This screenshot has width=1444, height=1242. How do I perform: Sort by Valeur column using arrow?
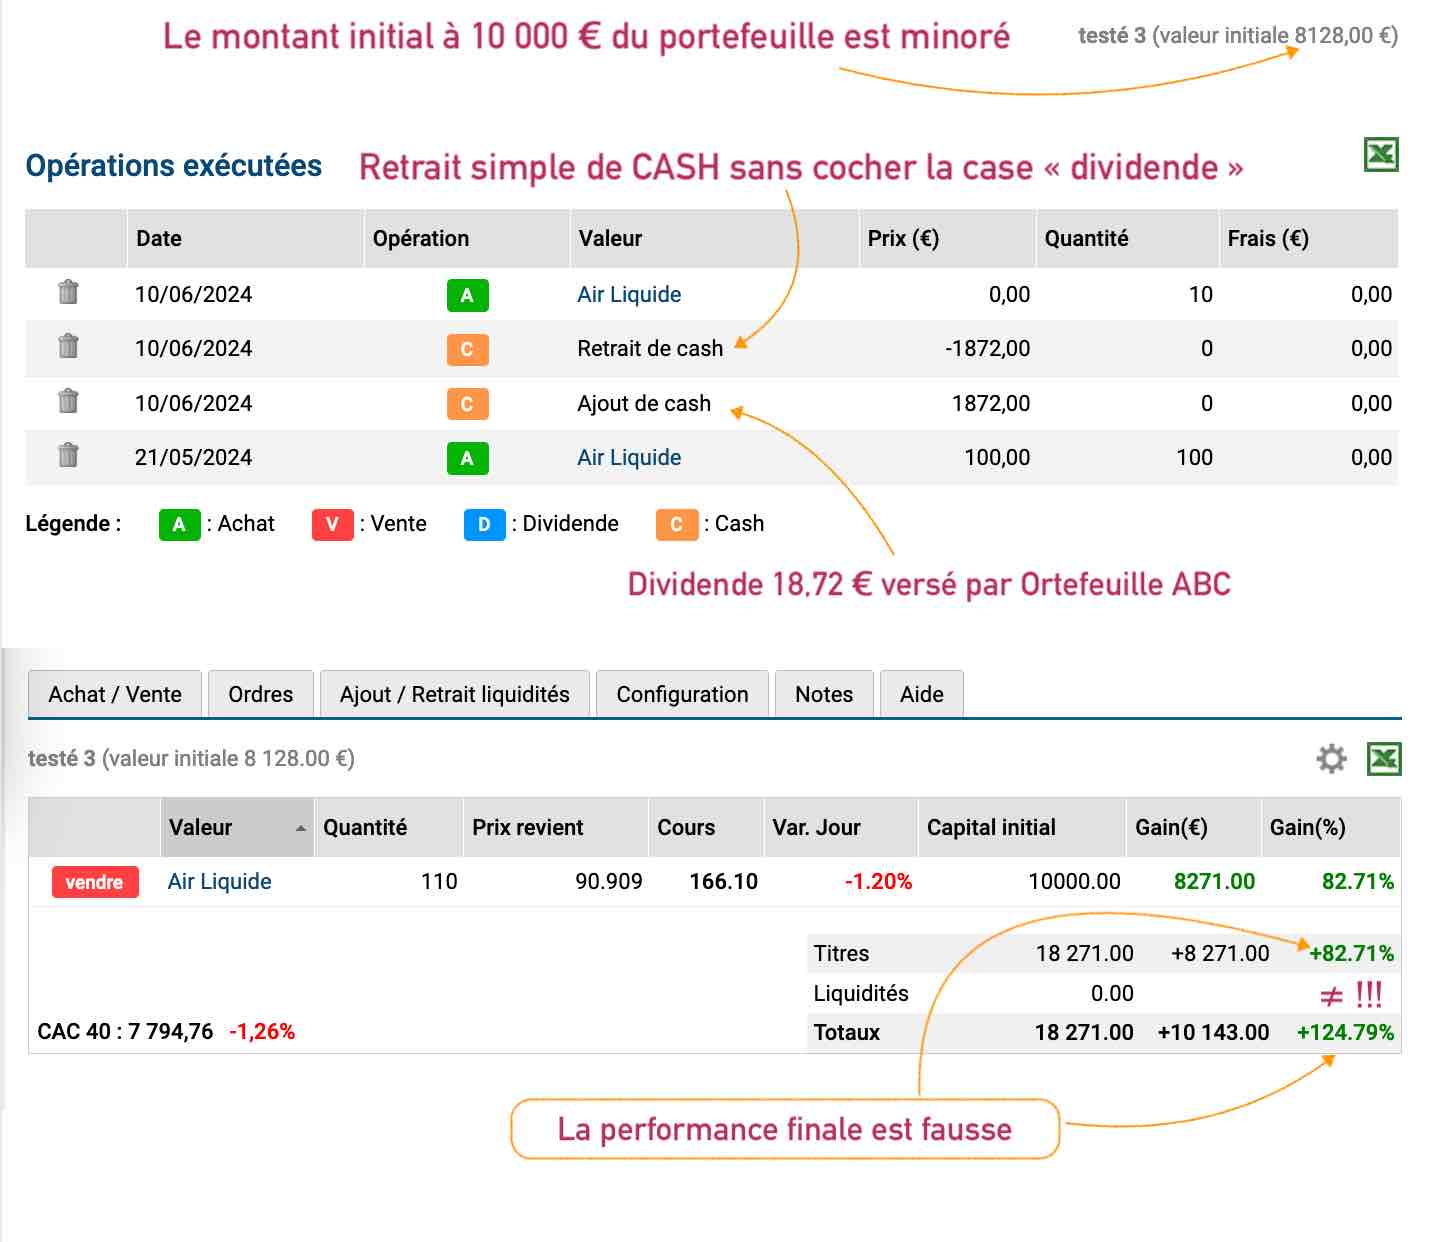pyautogui.click(x=300, y=828)
